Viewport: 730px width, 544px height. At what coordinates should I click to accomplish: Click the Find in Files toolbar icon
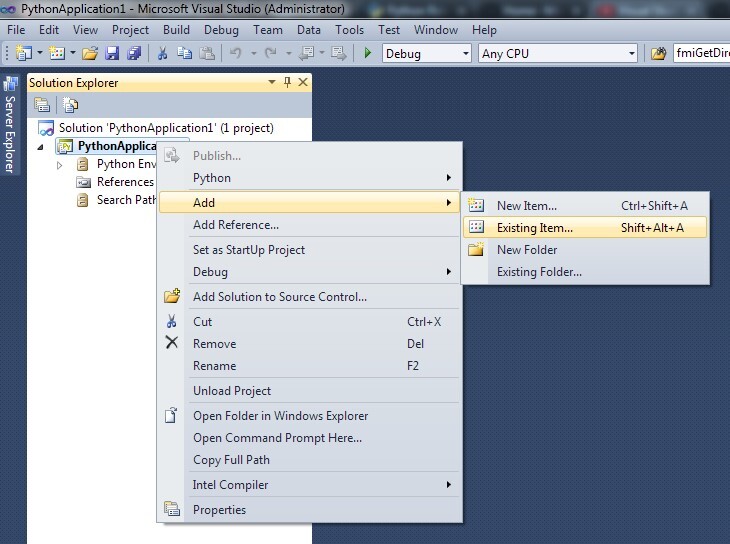tap(658, 54)
